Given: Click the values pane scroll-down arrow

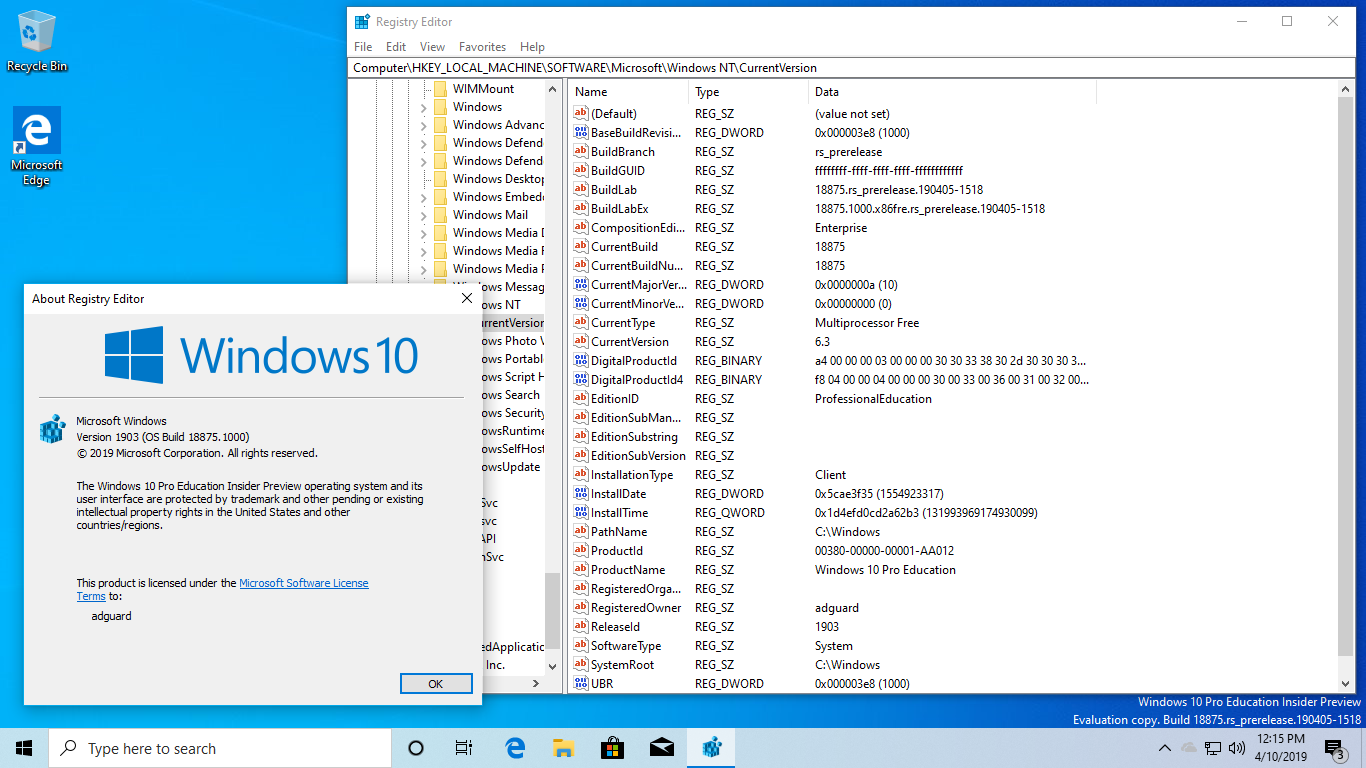Looking at the screenshot, I should pyautogui.click(x=1345, y=685).
